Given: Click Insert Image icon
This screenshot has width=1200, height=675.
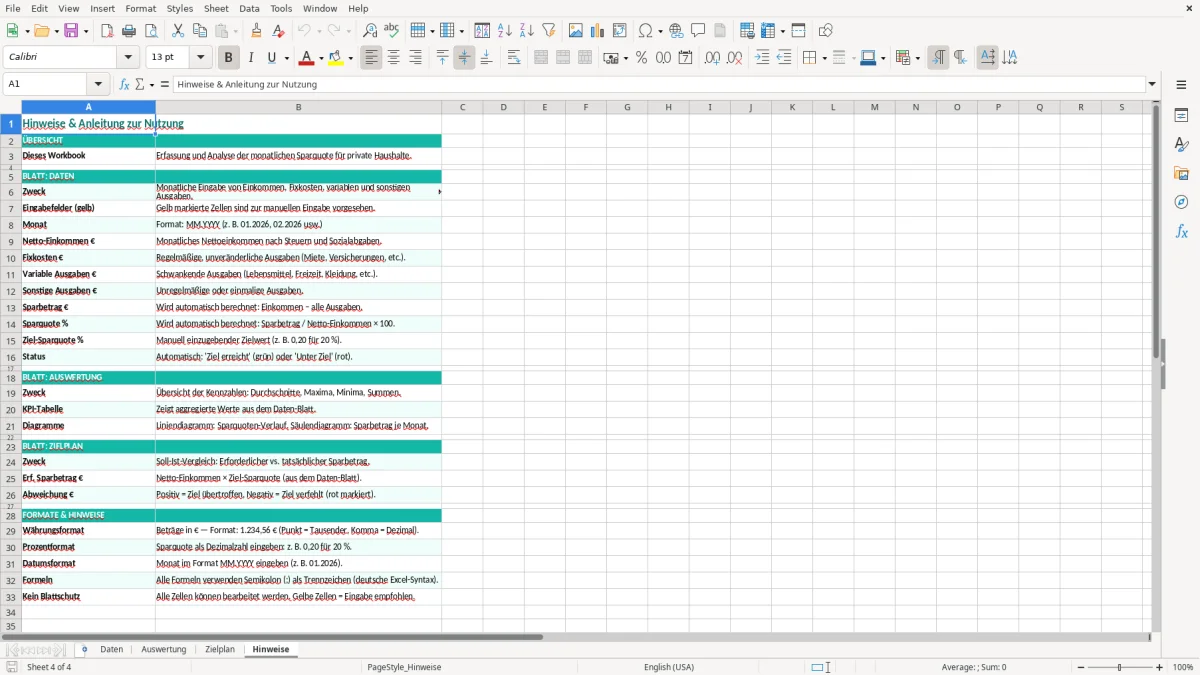Looking at the screenshot, I should pos(575,31).
